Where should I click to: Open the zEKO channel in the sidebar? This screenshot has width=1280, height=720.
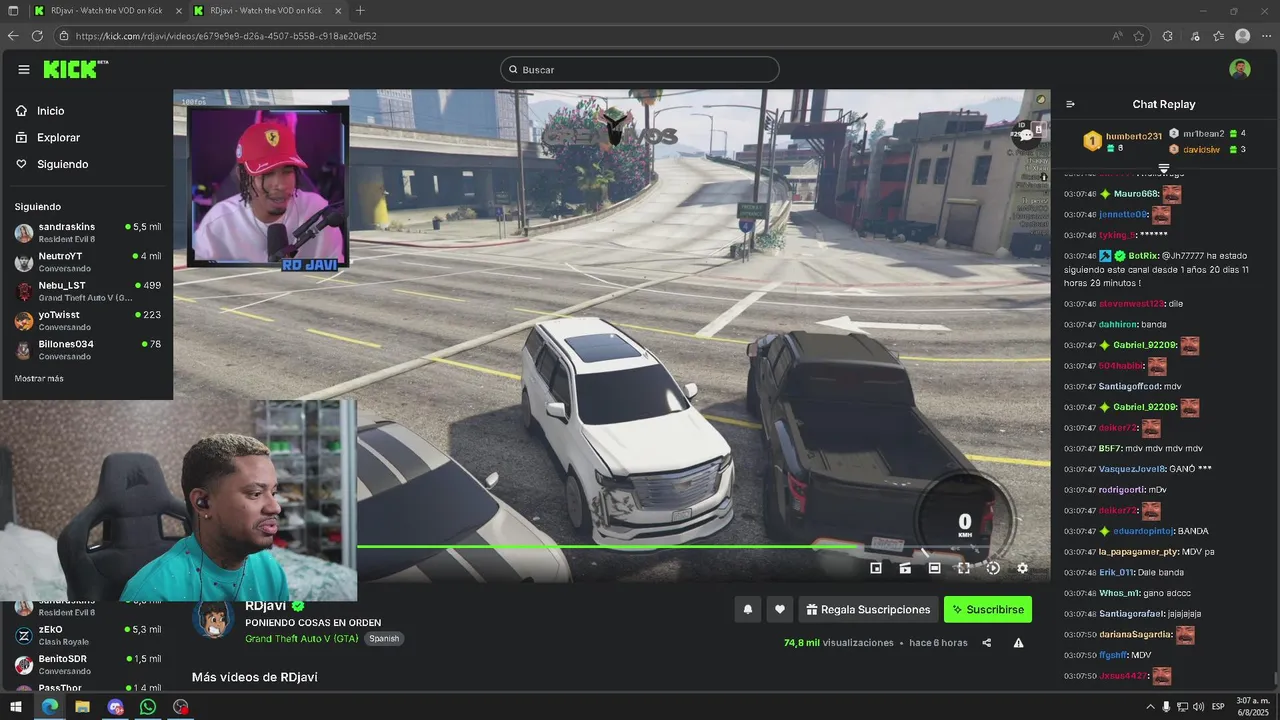87,635
